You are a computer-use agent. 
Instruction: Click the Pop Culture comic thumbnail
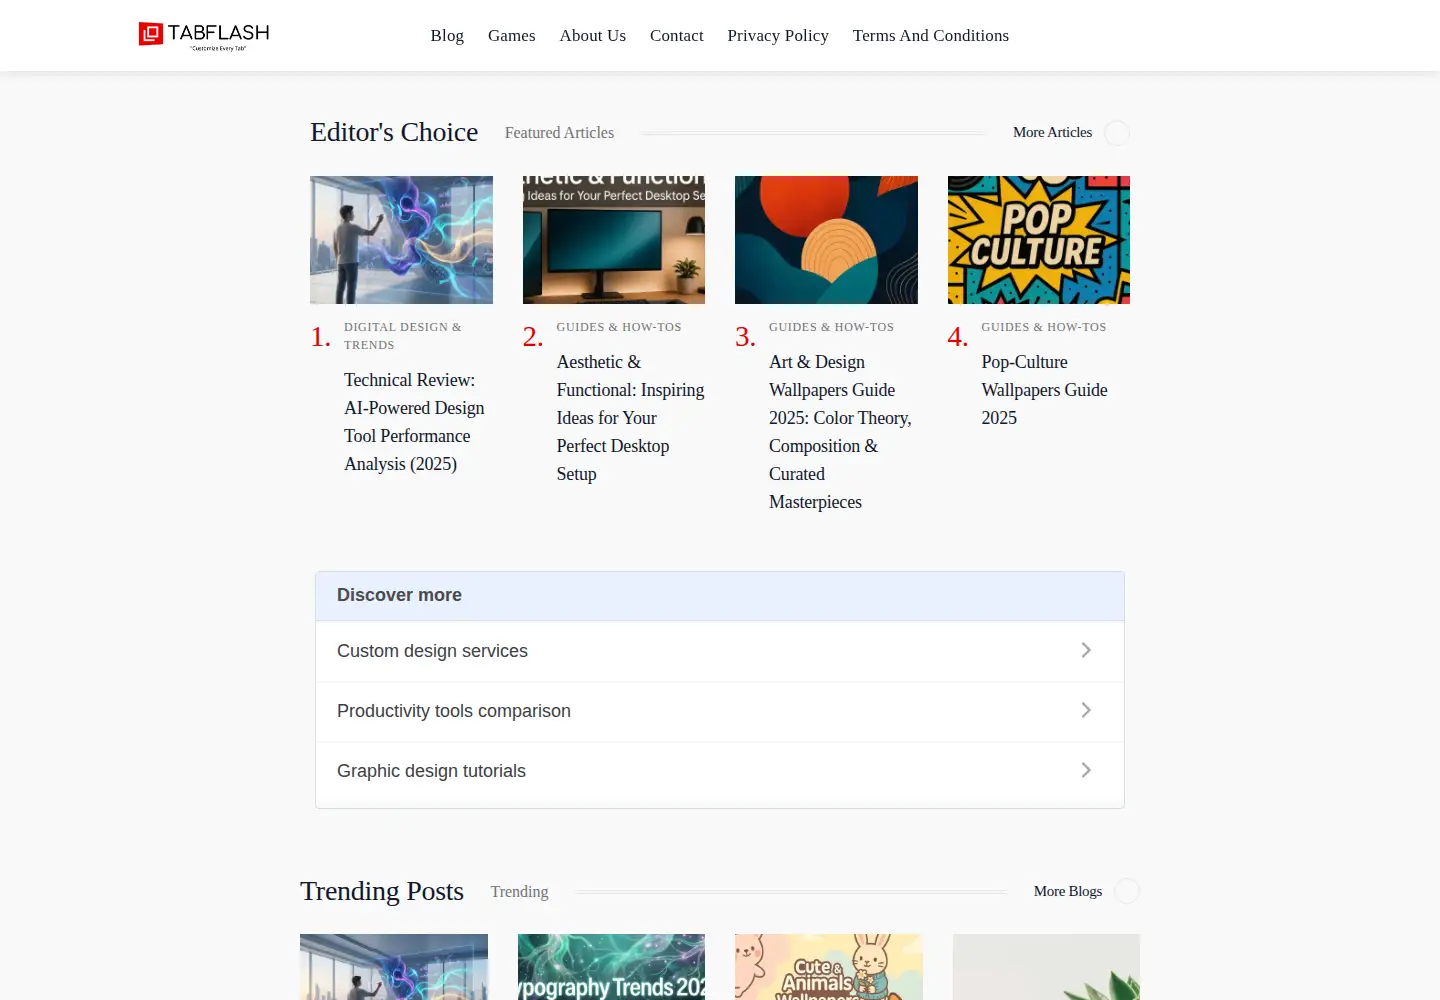tap(1039, 240)
